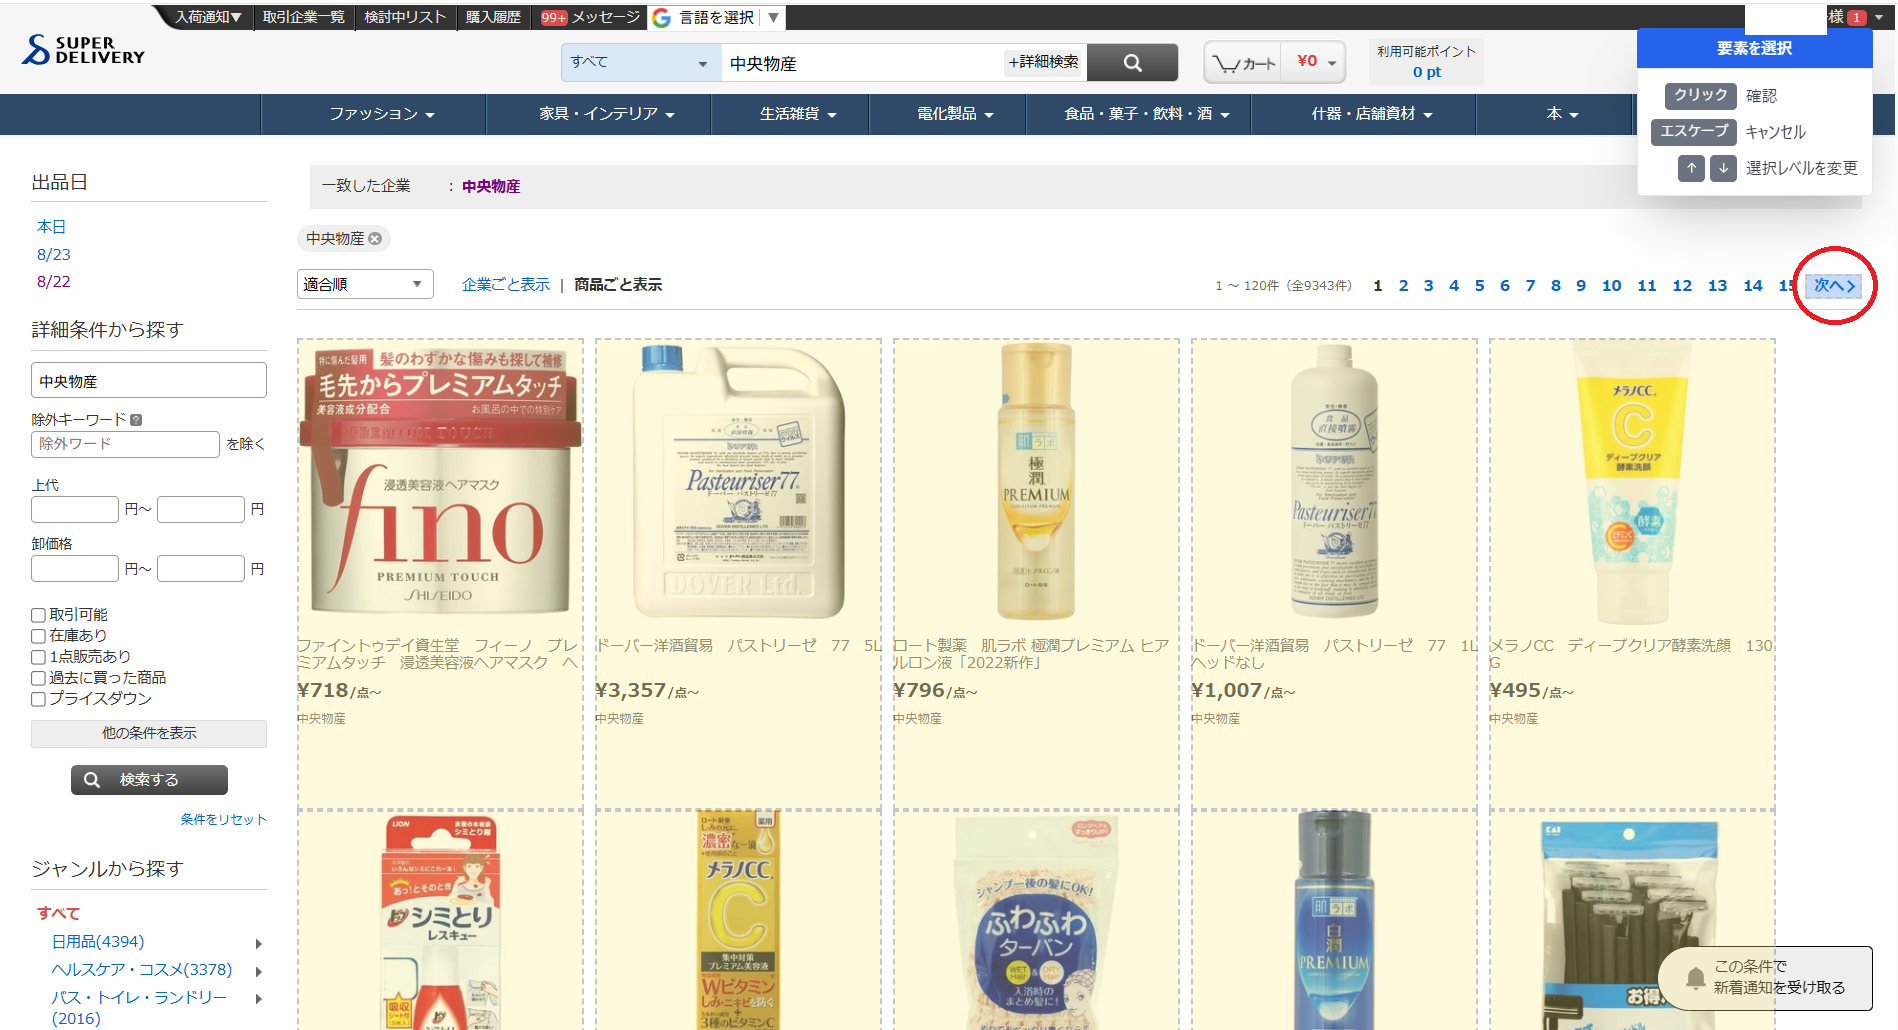
Task: Open the account dropdown arrow at top right
Action: 1879,18
